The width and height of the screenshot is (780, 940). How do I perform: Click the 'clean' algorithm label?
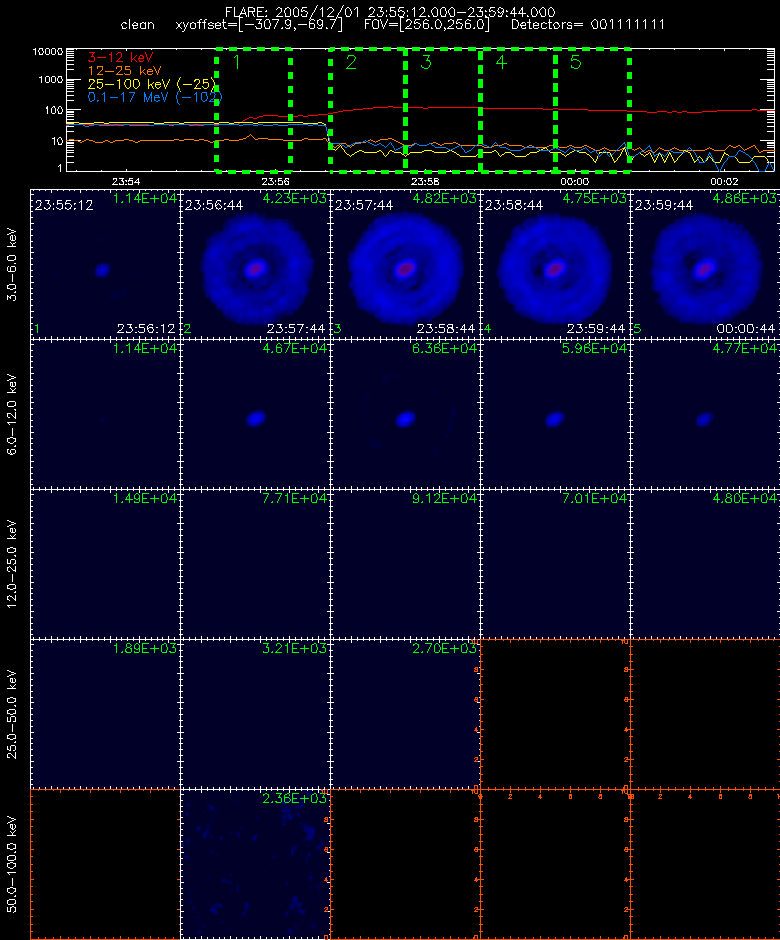click(137, 25)
